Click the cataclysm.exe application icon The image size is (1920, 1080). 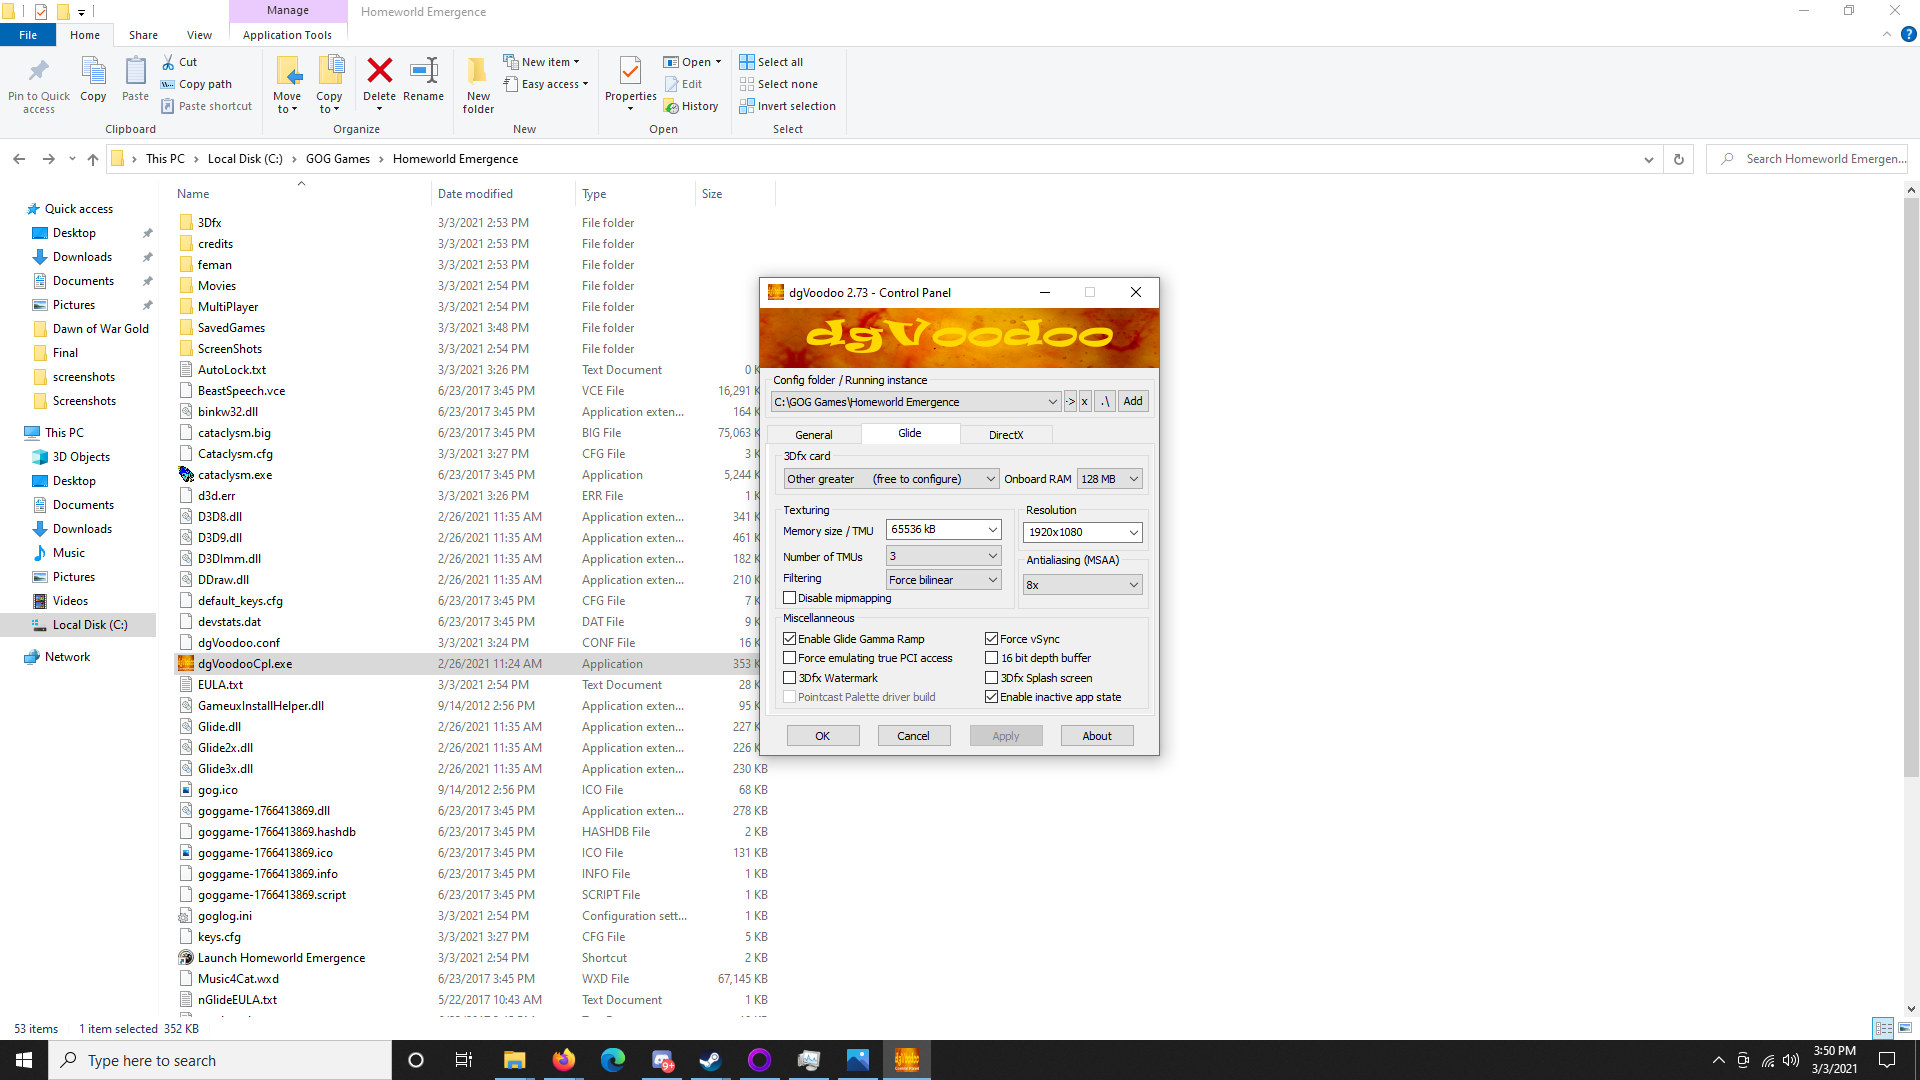pyautogui.click(x=186, y=475)
